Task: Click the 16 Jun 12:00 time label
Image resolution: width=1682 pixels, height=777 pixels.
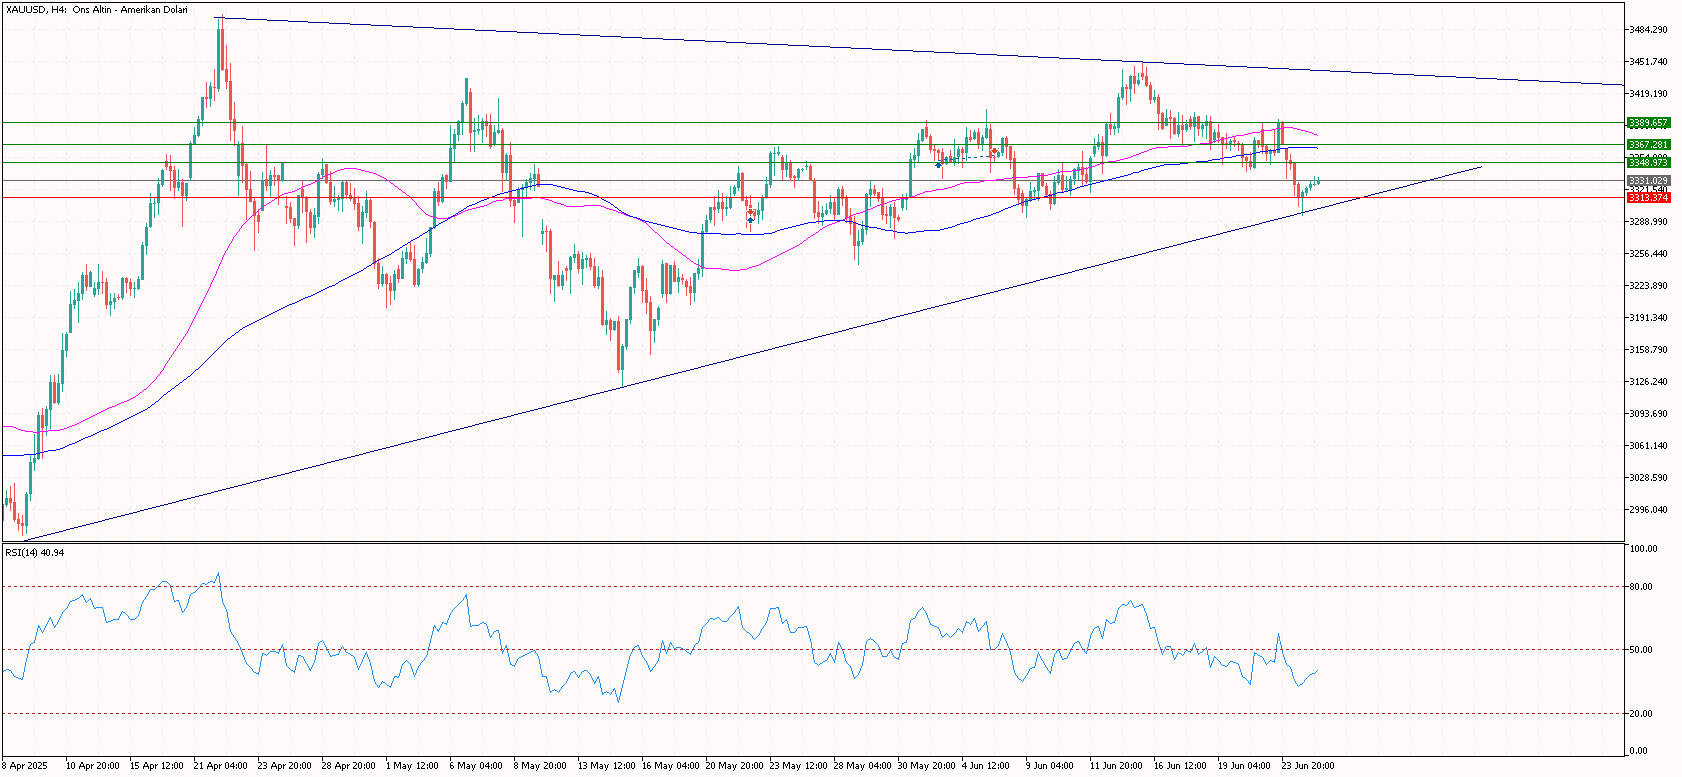Action: click(1181, 766)
